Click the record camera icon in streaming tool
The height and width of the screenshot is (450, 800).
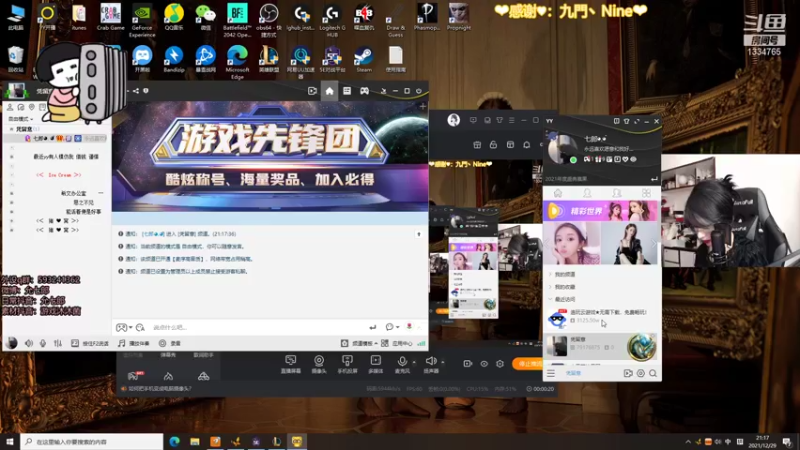468,364
